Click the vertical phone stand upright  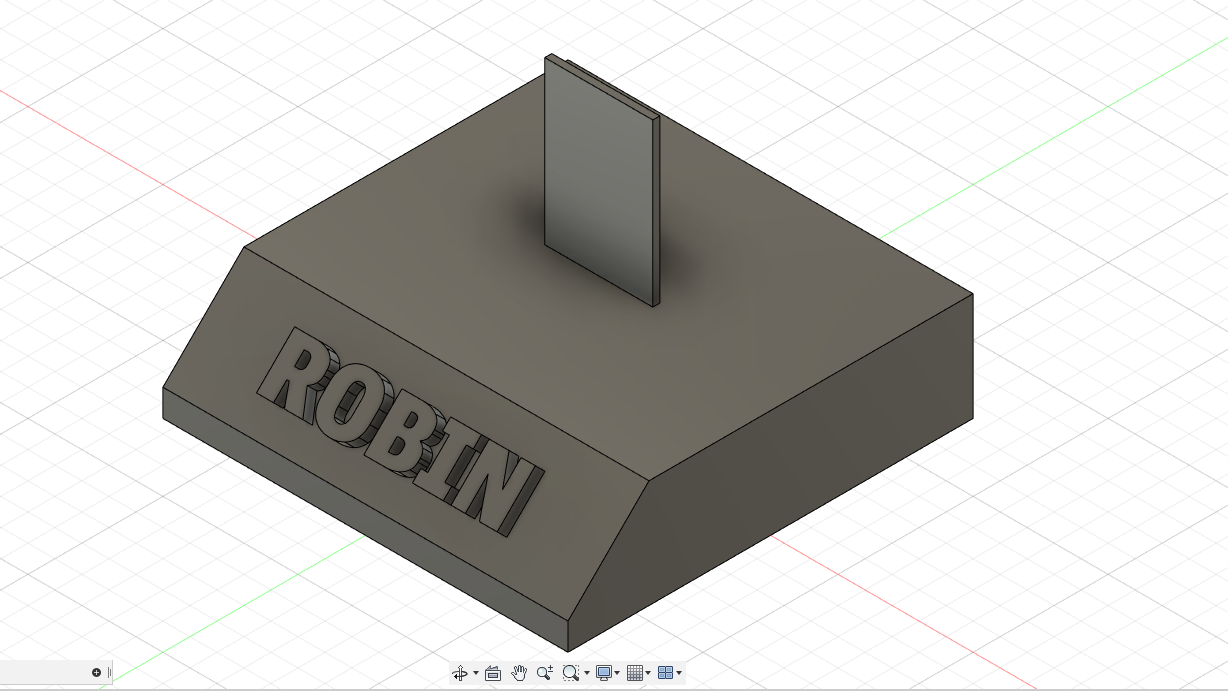click(598, 180)
